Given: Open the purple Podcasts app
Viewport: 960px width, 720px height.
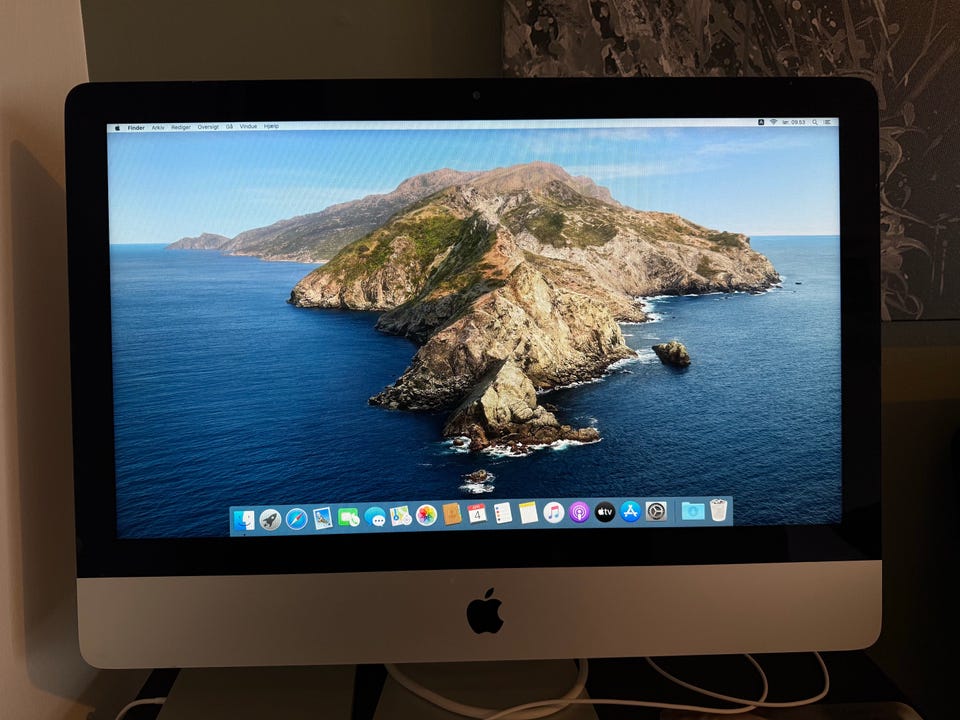Looking at the screenshot, I should pos(579,512).
